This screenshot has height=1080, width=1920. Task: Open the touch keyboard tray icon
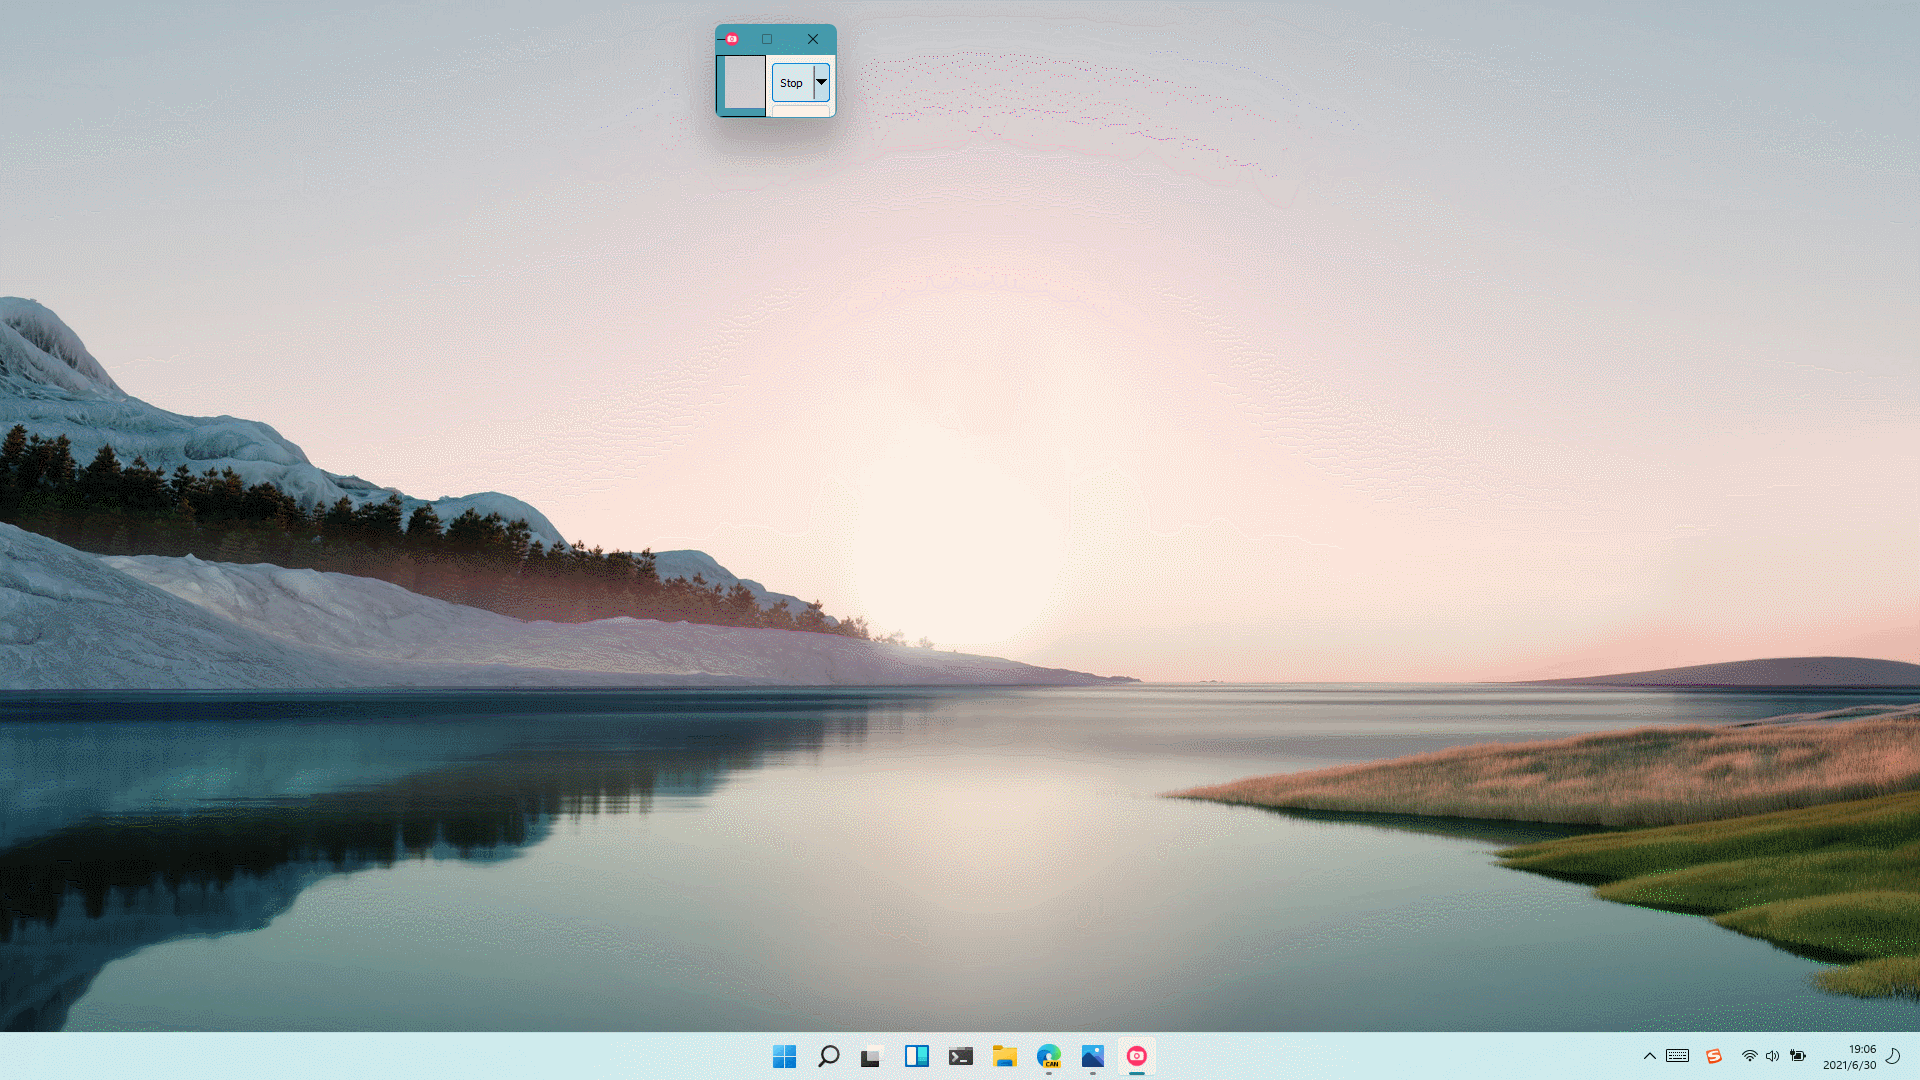(x=1678, y=1056)
